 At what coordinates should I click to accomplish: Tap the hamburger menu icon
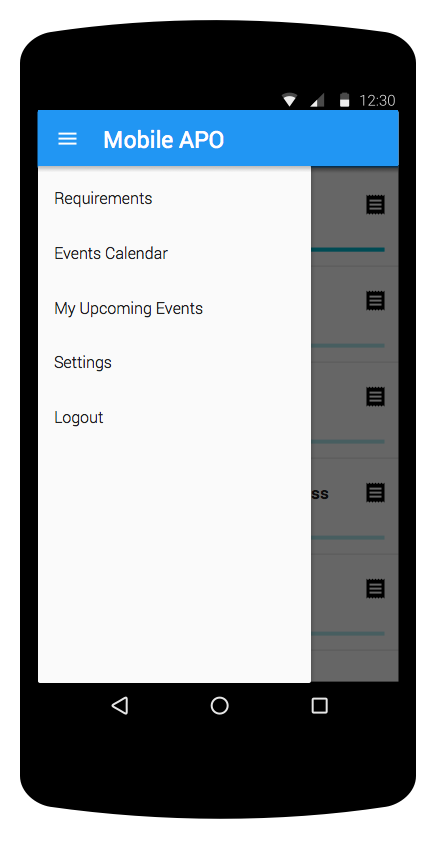(67, 139)
